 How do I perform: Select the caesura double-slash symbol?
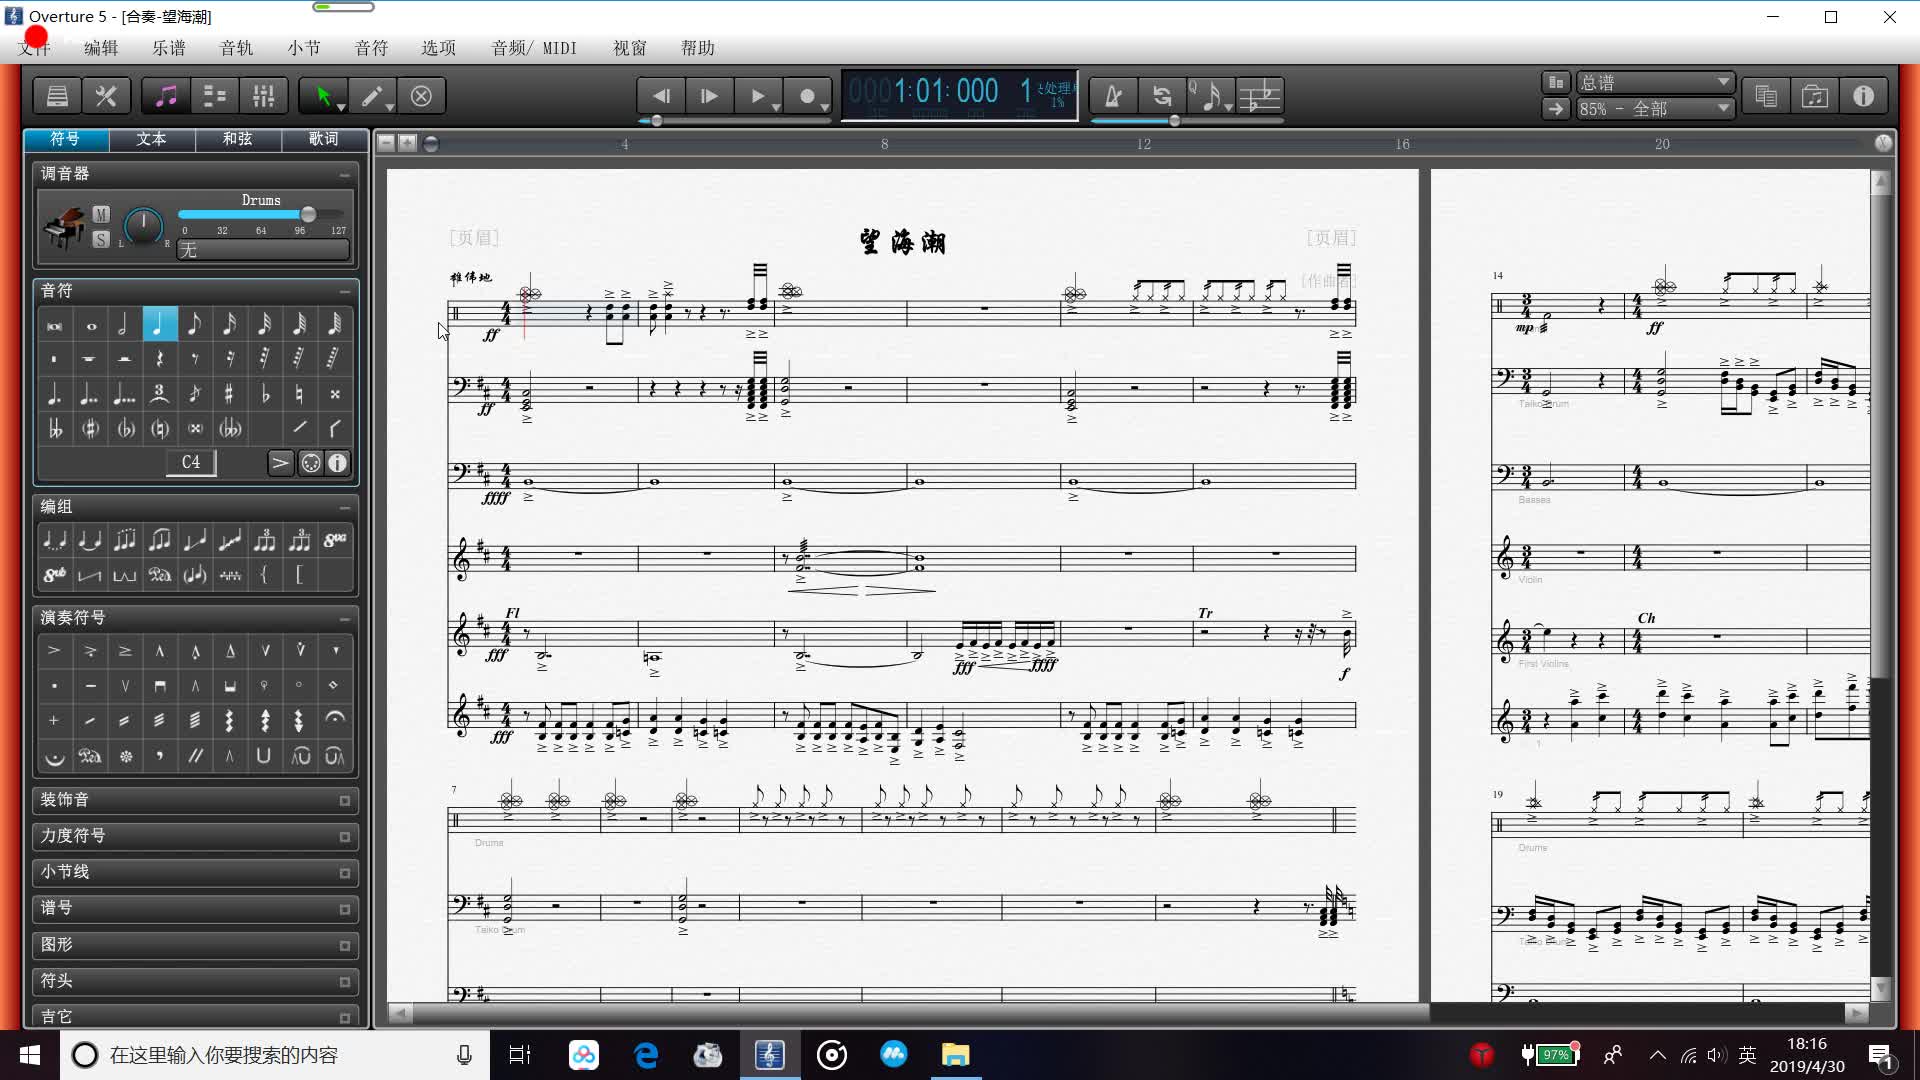coord(195,755)
